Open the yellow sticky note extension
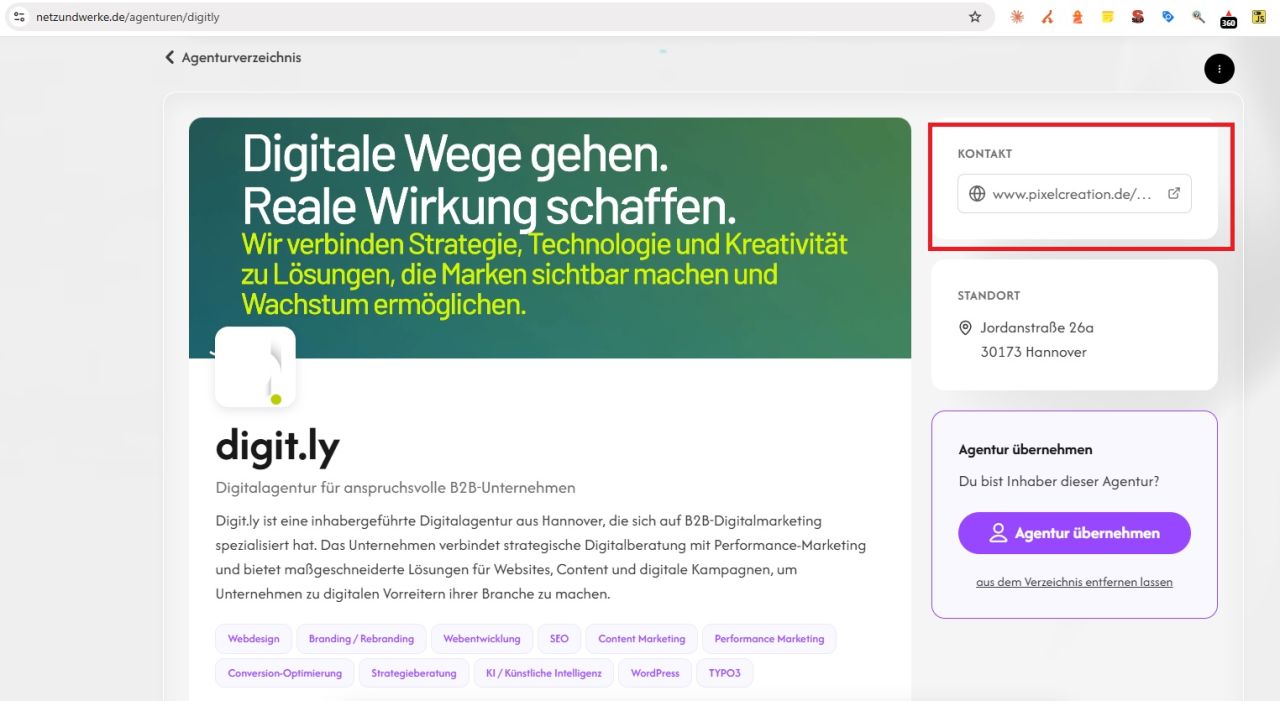The width and height of the screenshot is (1280, 701). (x=1108, y=17)
